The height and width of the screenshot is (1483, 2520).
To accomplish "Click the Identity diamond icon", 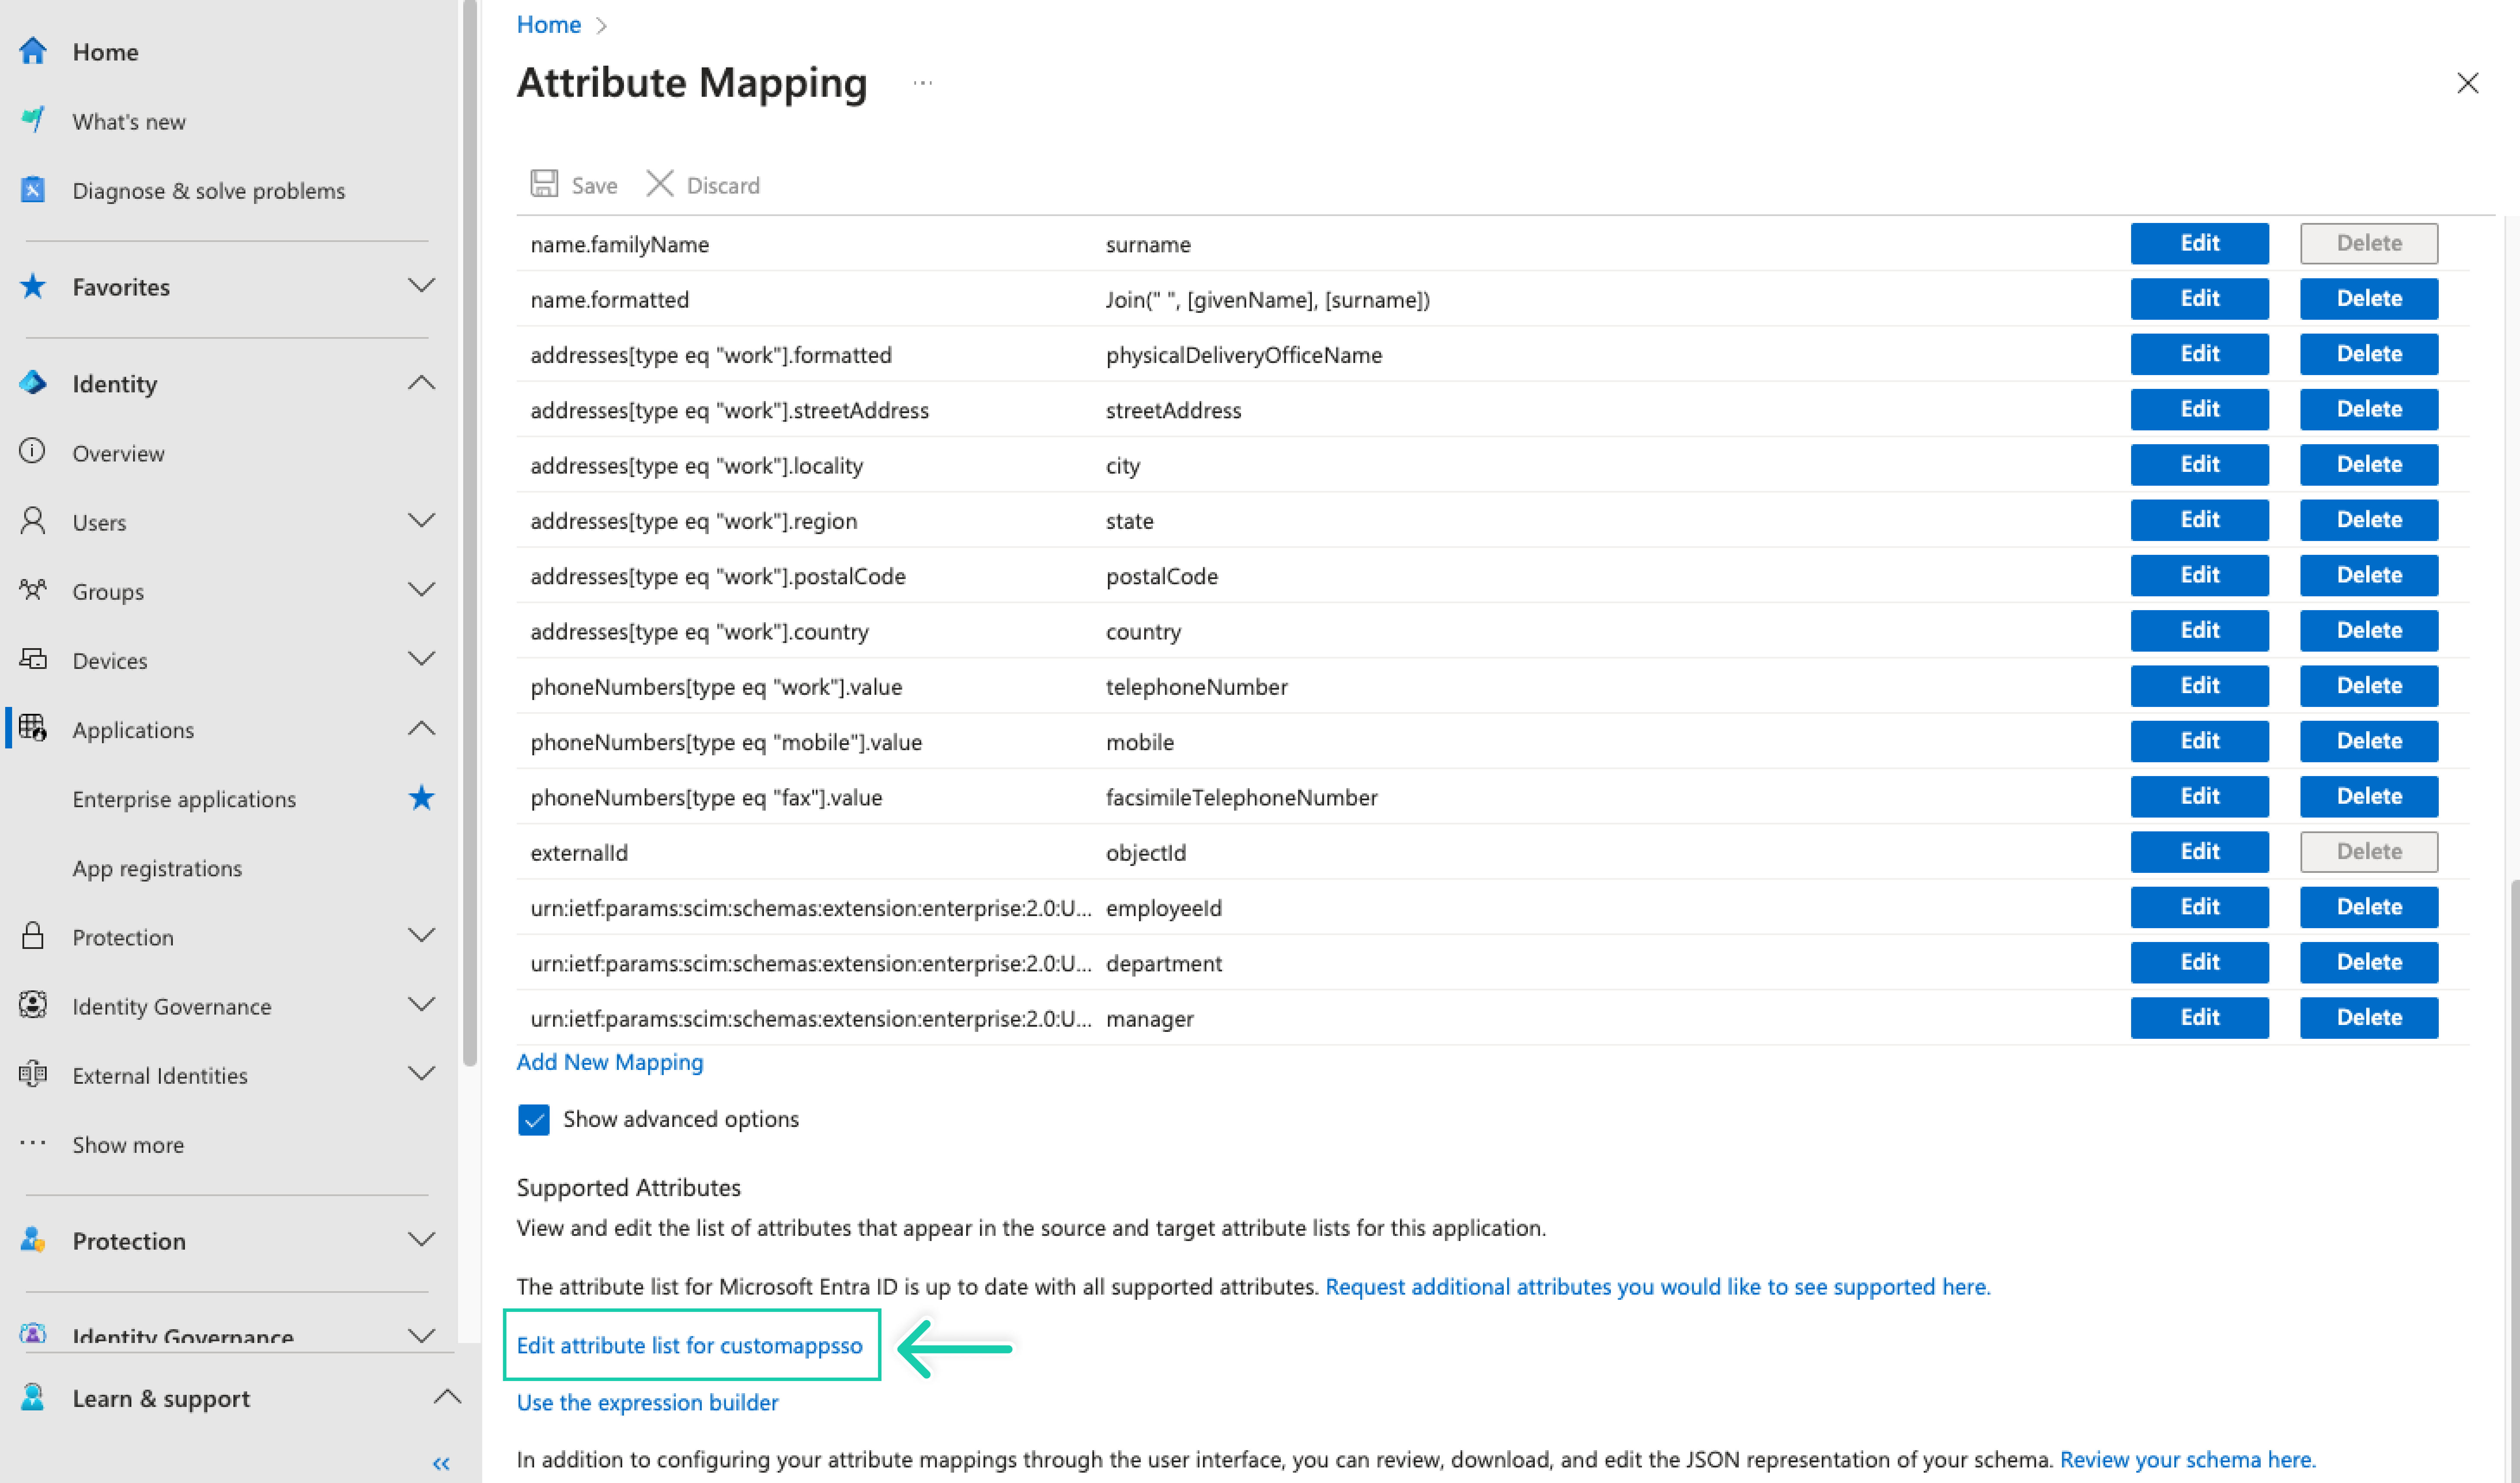I will tap(33, 383).
